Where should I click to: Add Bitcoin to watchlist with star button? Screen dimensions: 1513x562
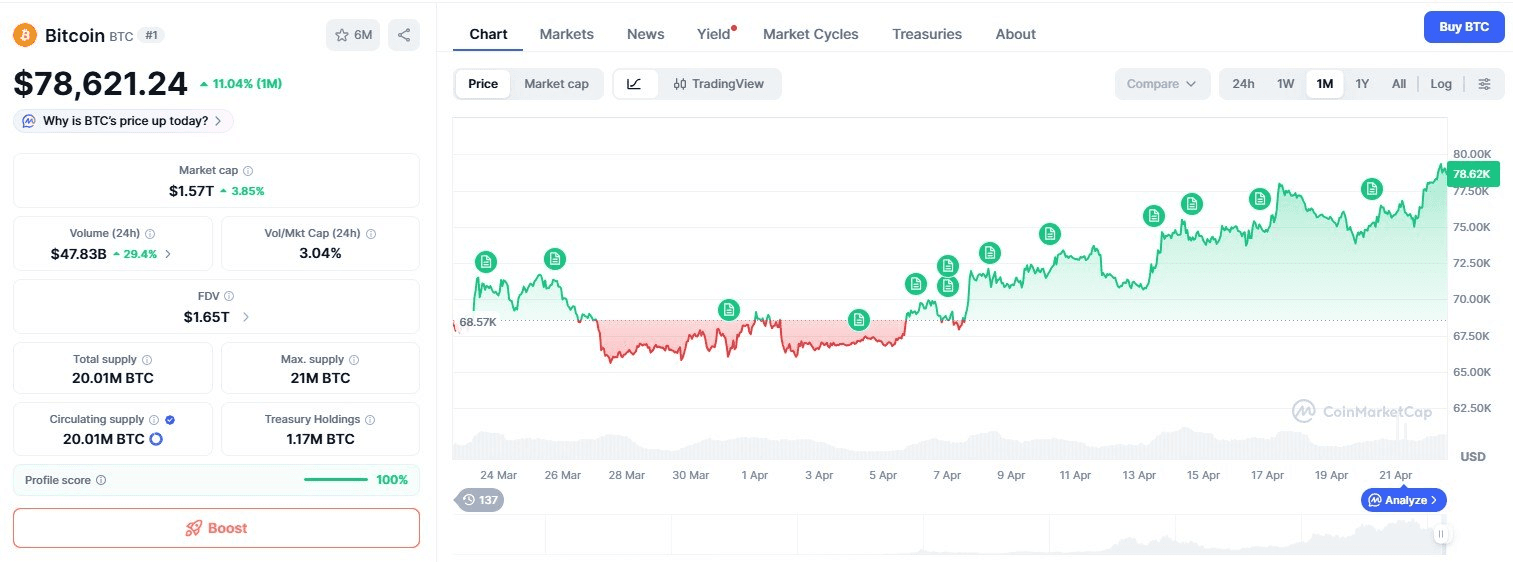(353, 35)
